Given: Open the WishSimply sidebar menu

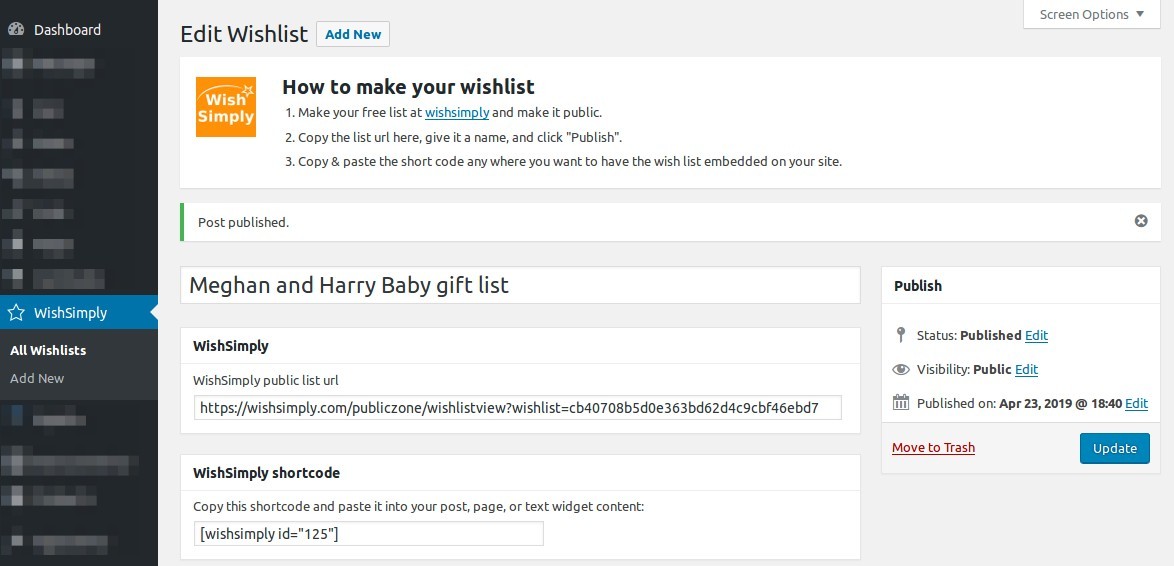Looking at the screenshot, I should (x=70, y=313).
